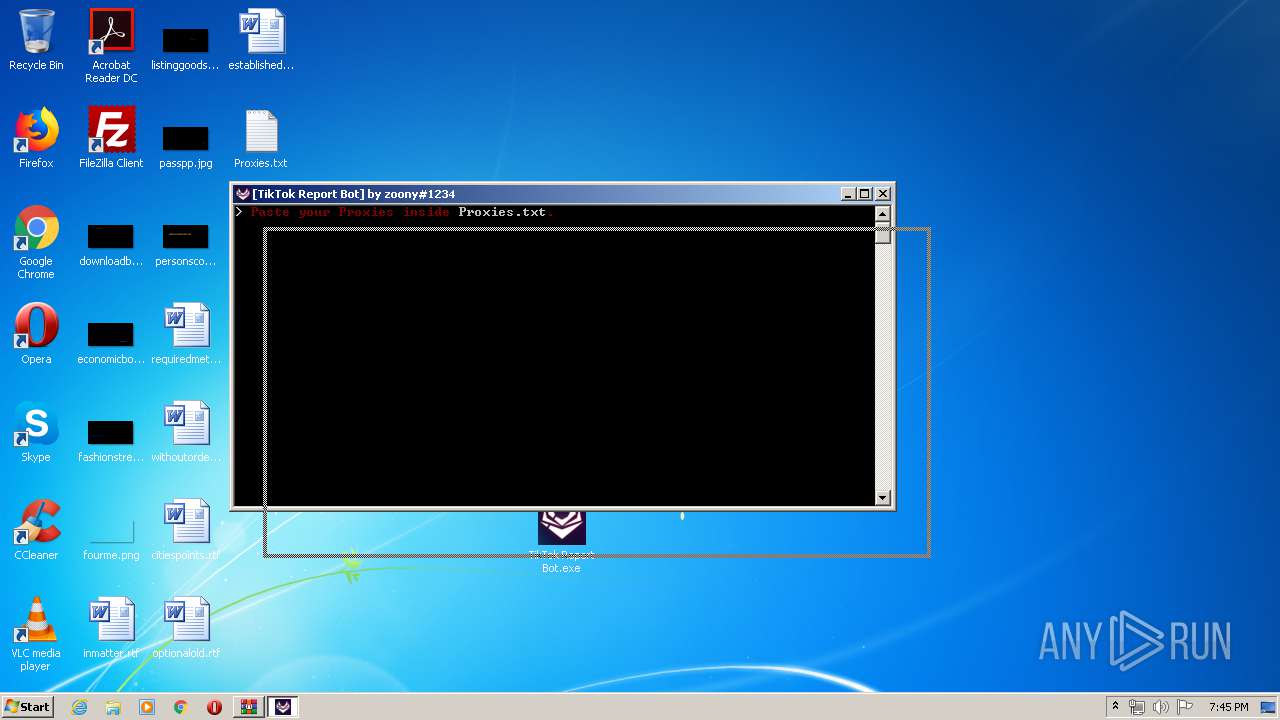The height and width of the screenshot is (720, 1280).
Task: Open Windows Media Player taskbar icon
Action: click(147, 707)
